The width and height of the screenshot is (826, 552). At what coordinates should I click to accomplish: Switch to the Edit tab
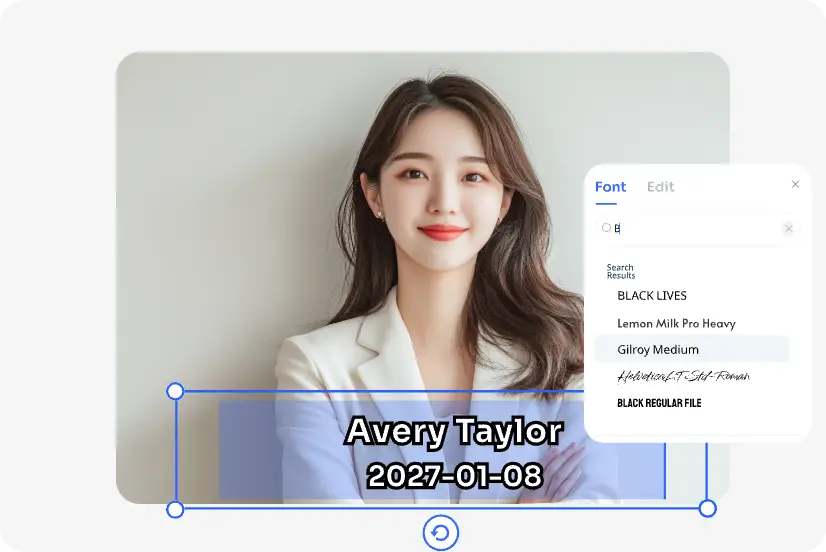point(661,187)
